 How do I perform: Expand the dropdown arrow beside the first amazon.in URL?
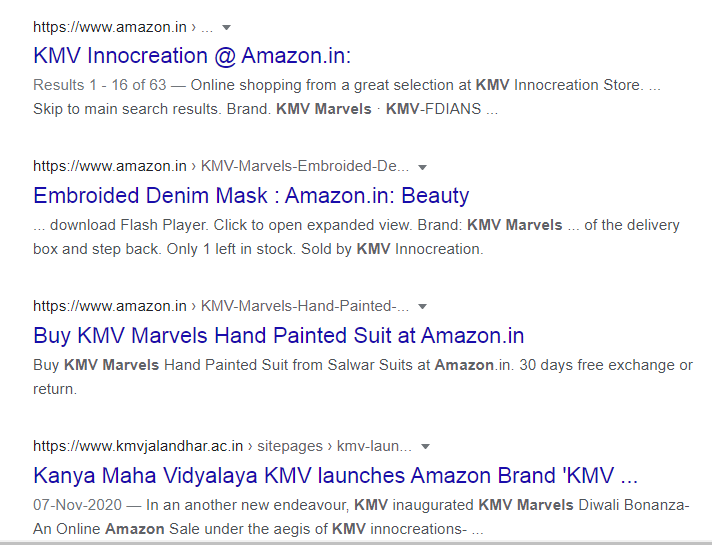point(226,28)
